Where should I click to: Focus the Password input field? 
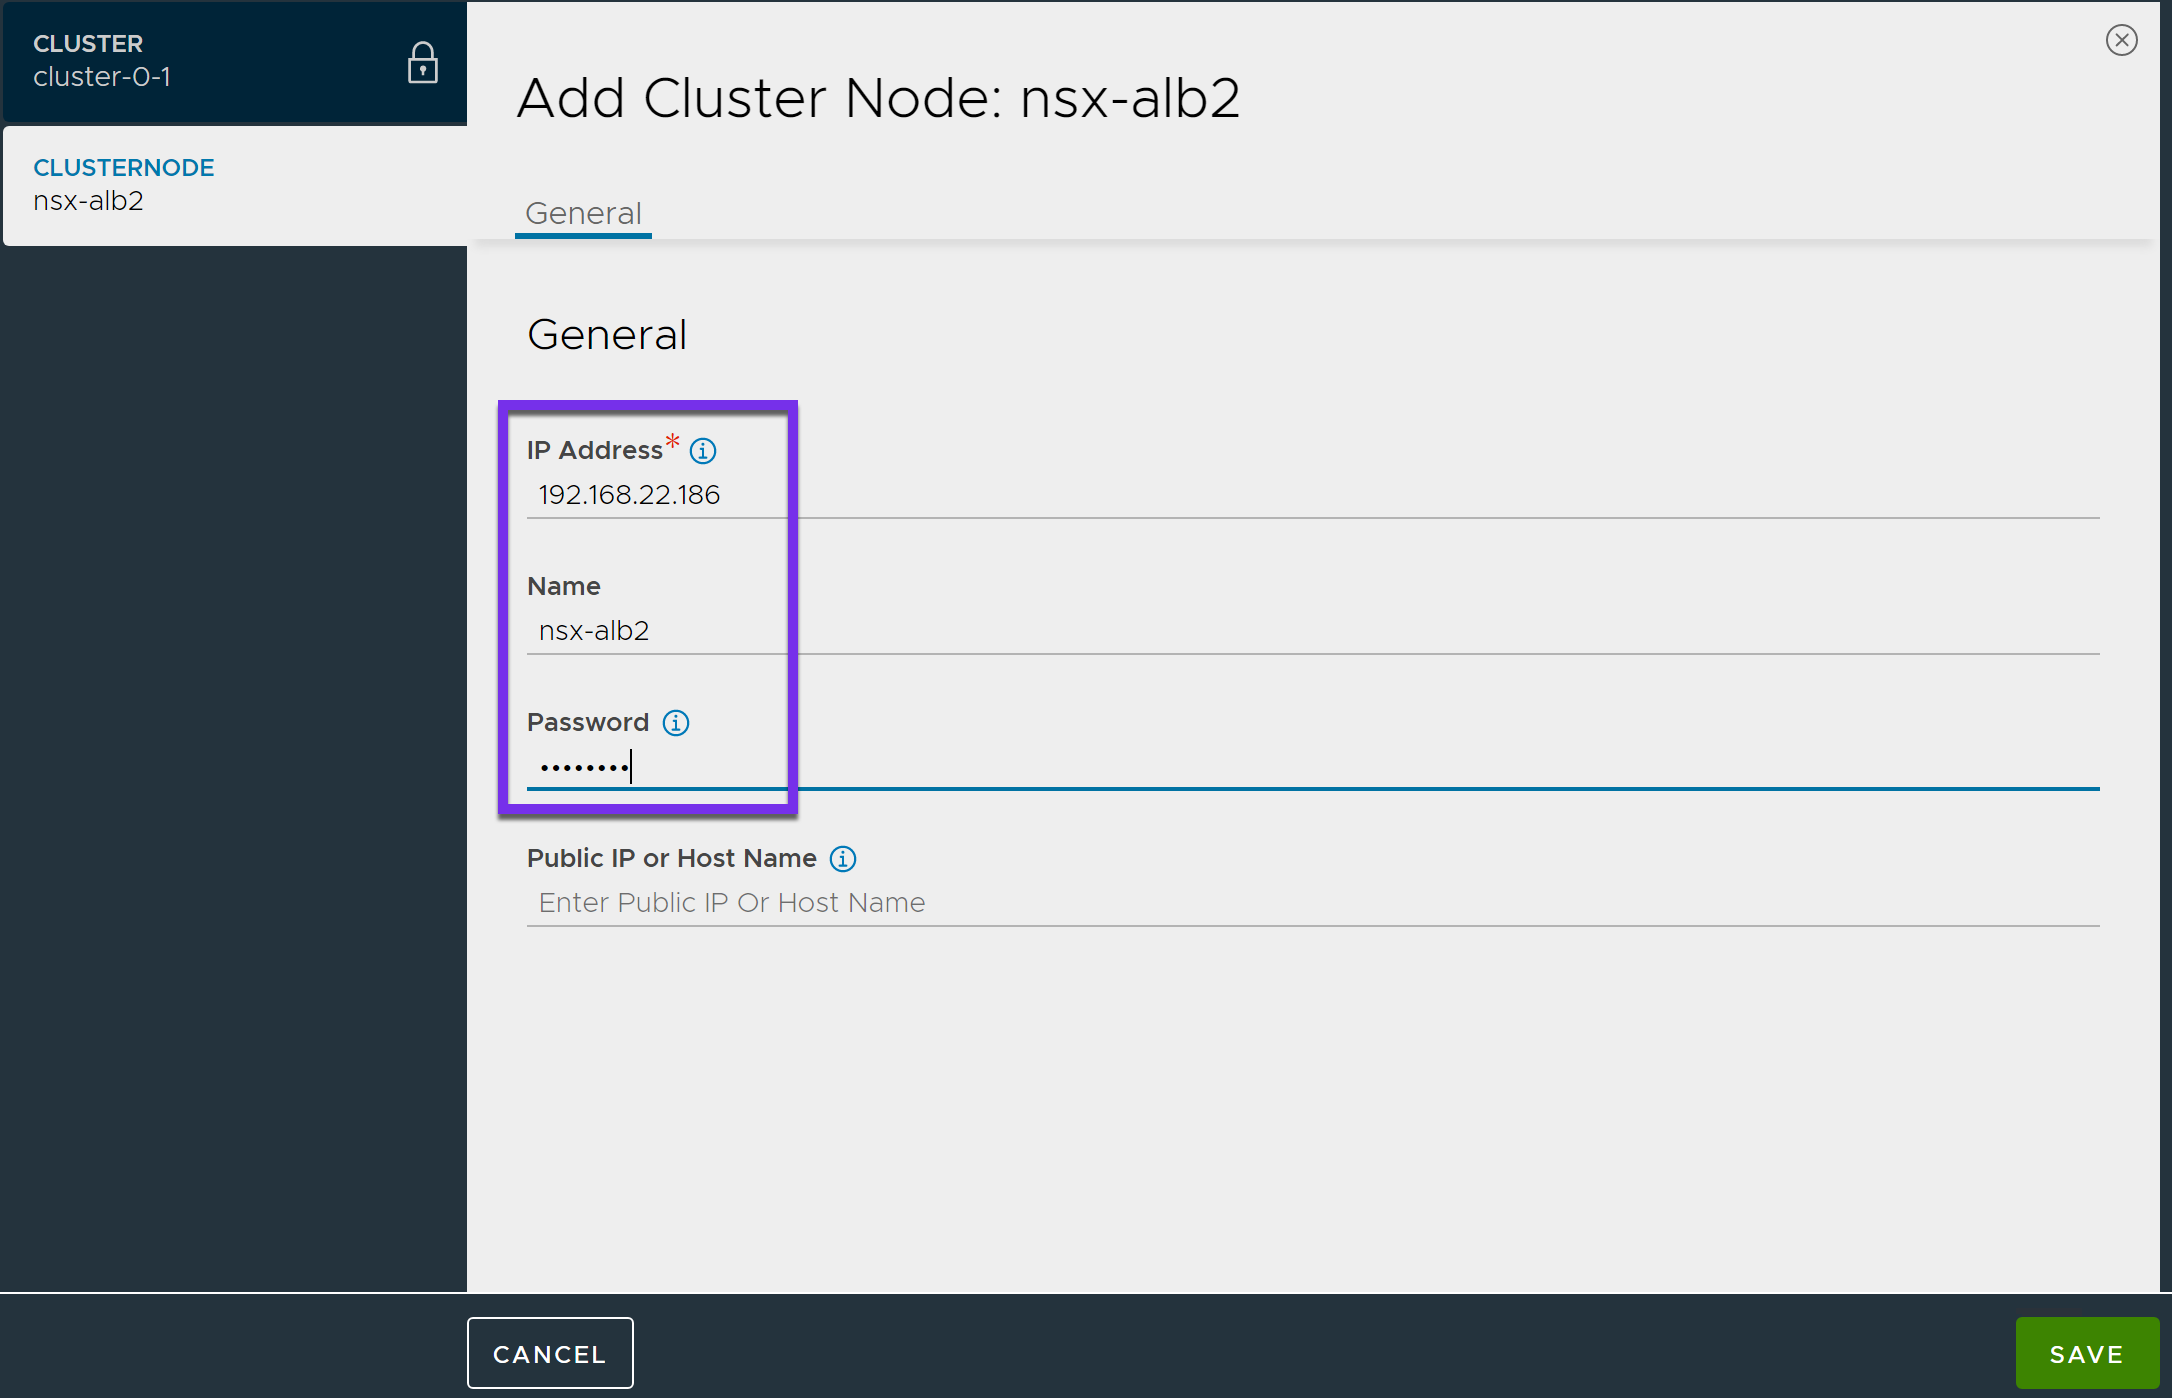1300,767
